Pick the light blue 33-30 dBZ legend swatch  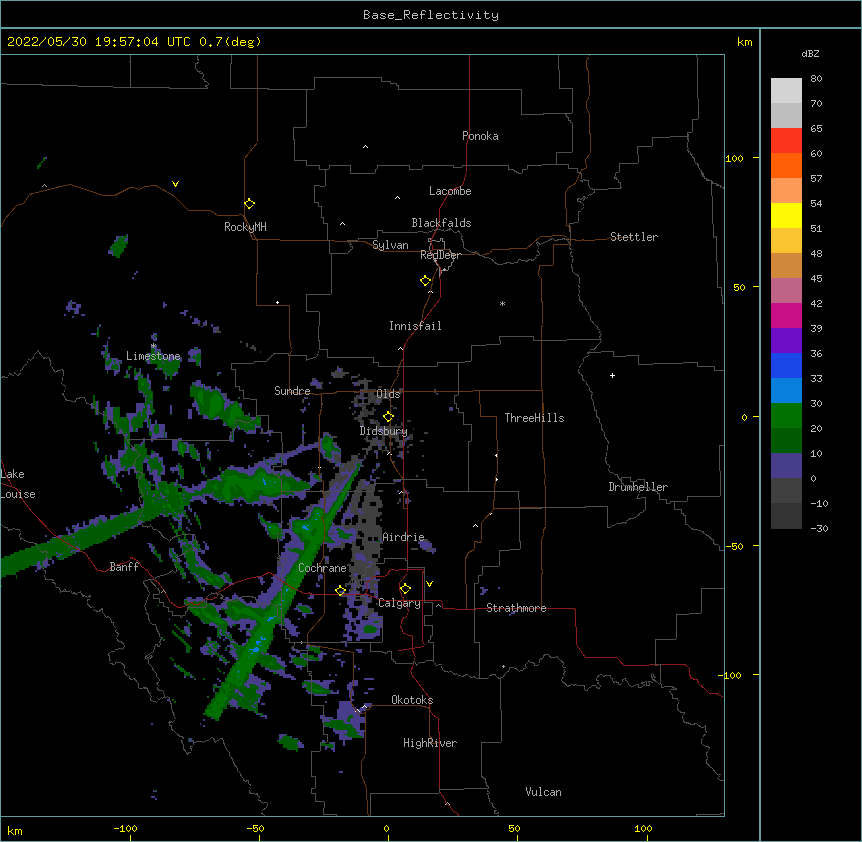786,391
